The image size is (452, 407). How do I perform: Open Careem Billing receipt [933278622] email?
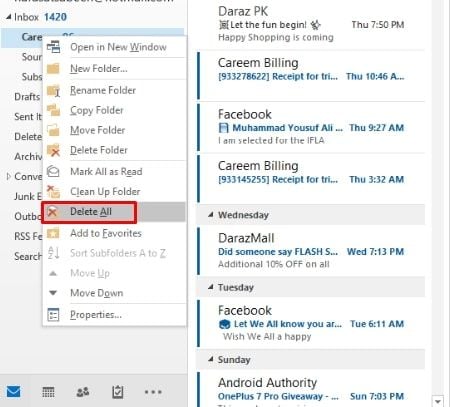click(x=311, y=76)
